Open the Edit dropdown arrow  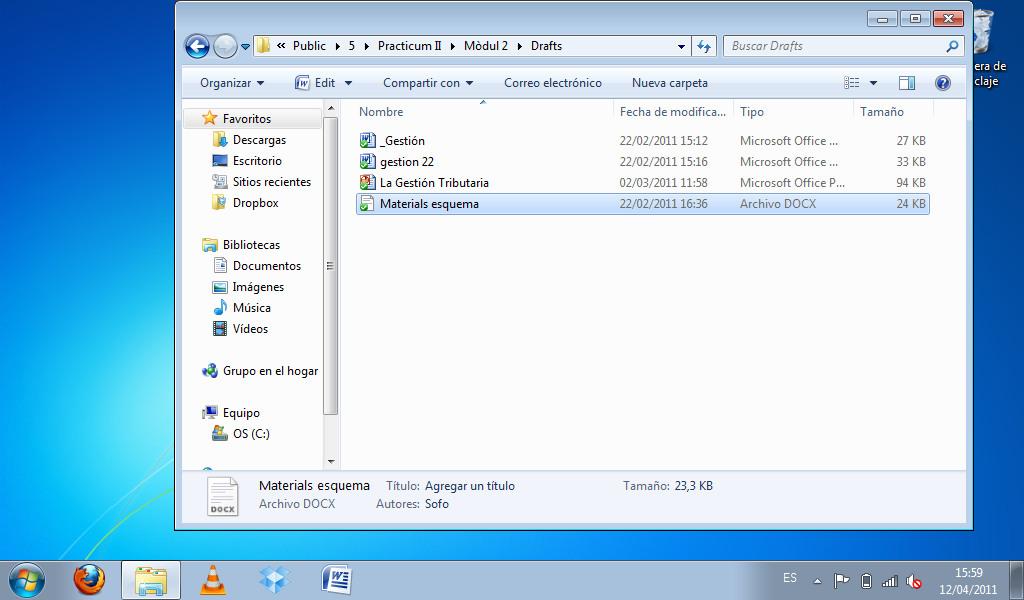[x=348, y=83]
